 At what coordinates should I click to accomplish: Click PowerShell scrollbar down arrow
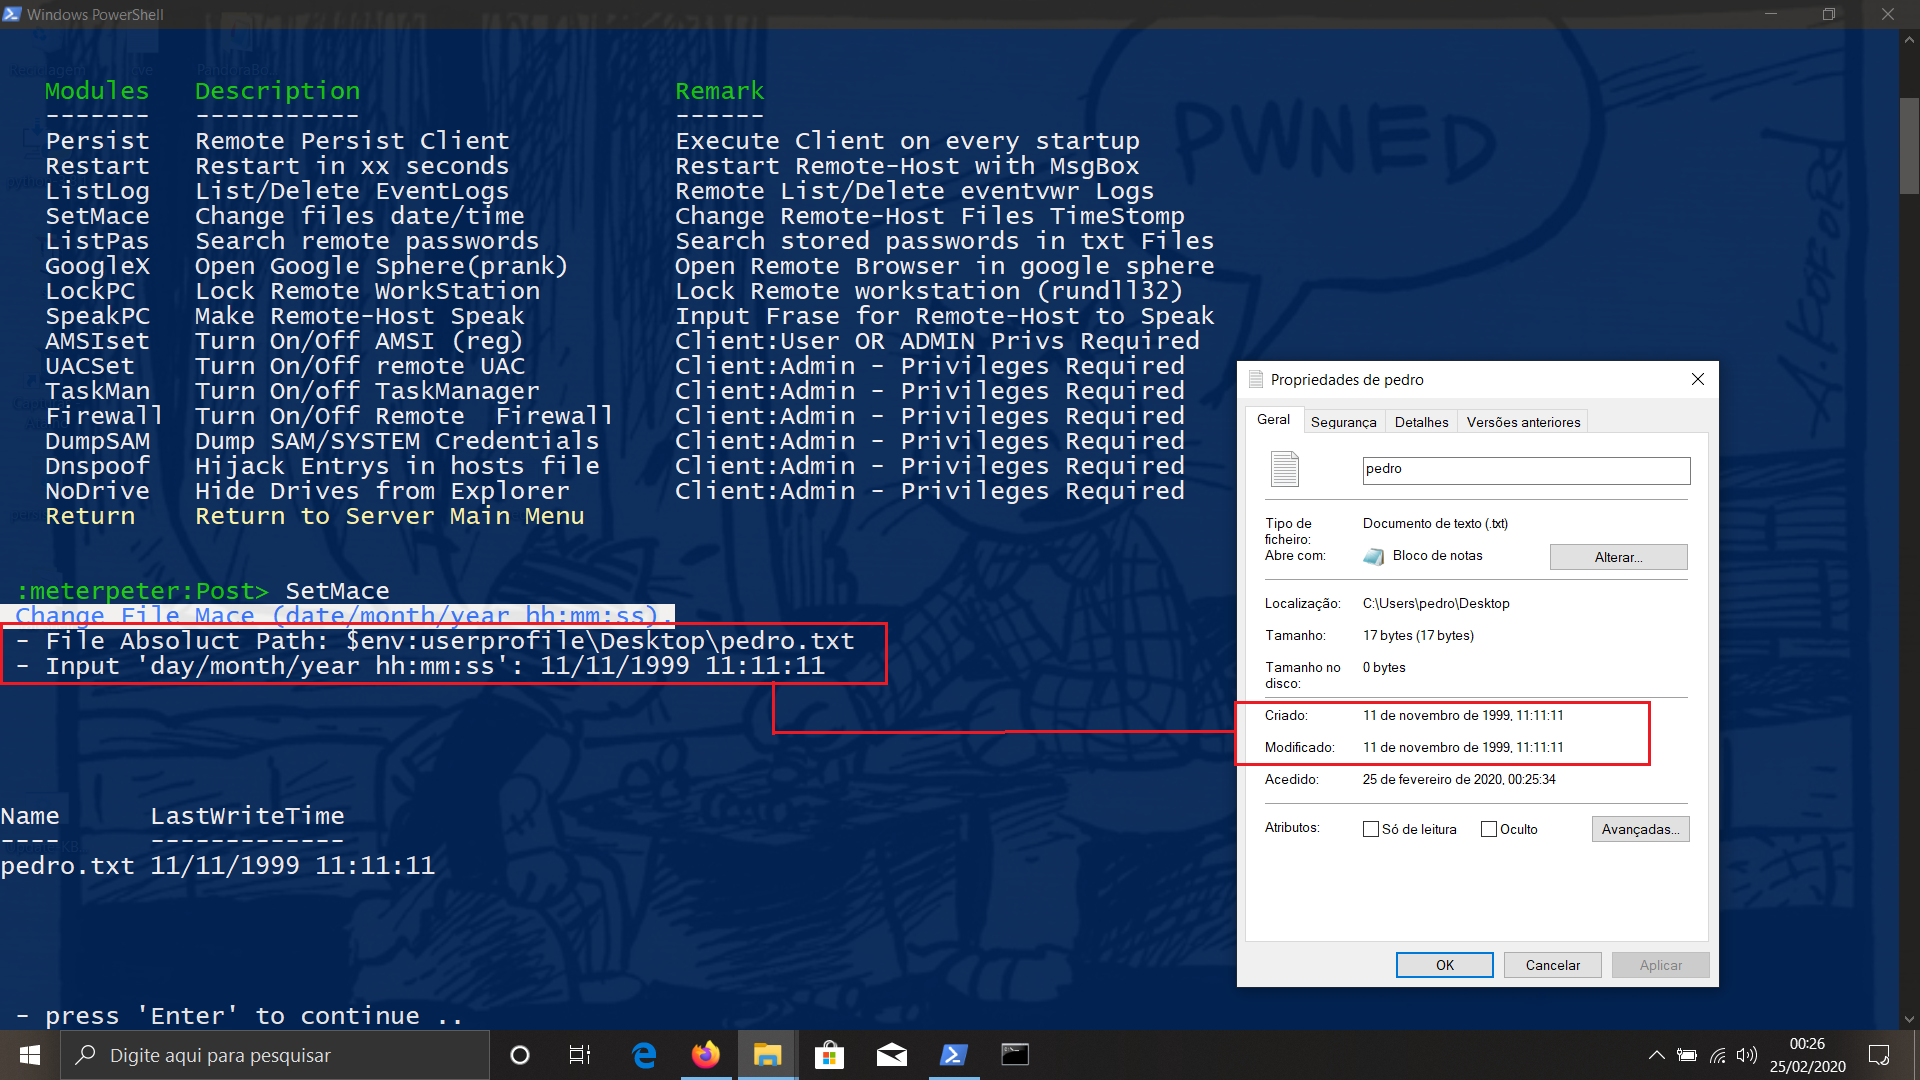[x=1909, y=1020]
